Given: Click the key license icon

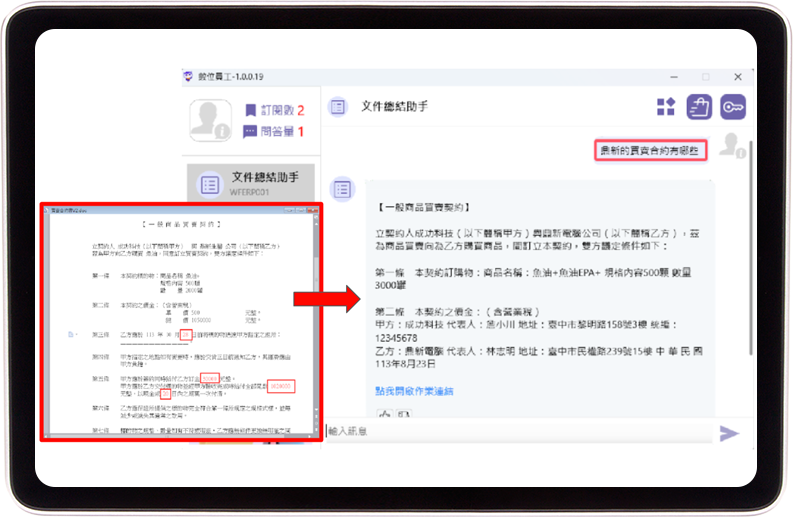Looking at the screenshot, I should click(733, 107).
